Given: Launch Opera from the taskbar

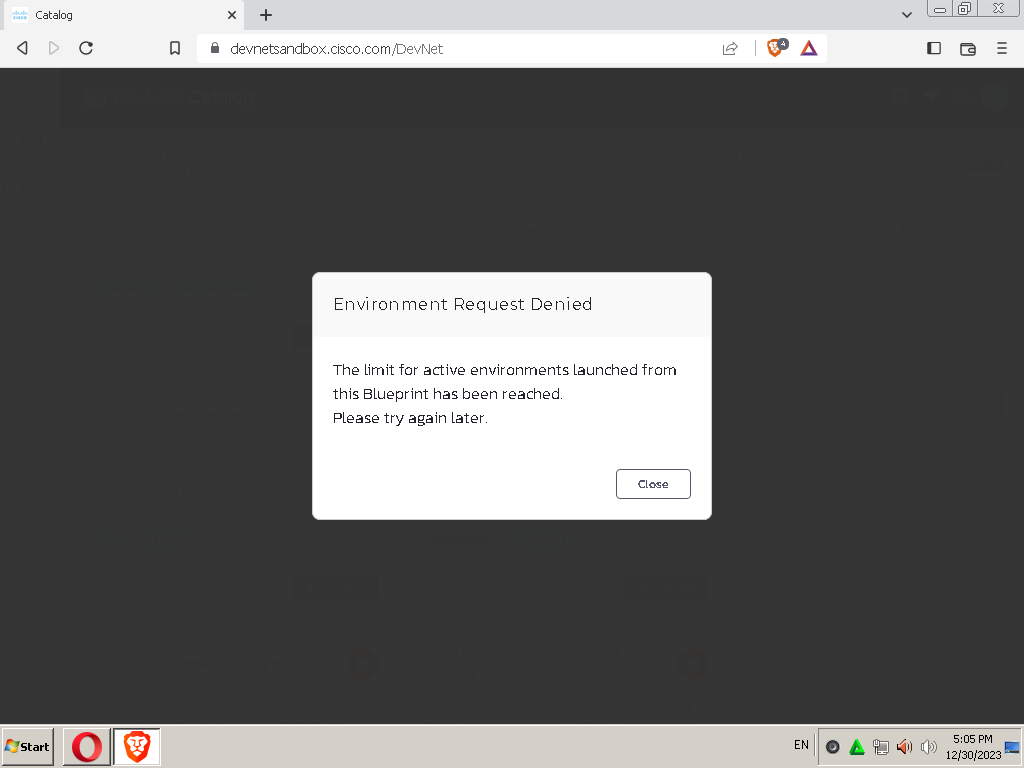Looking at the screenshot, I should [86, 746].
